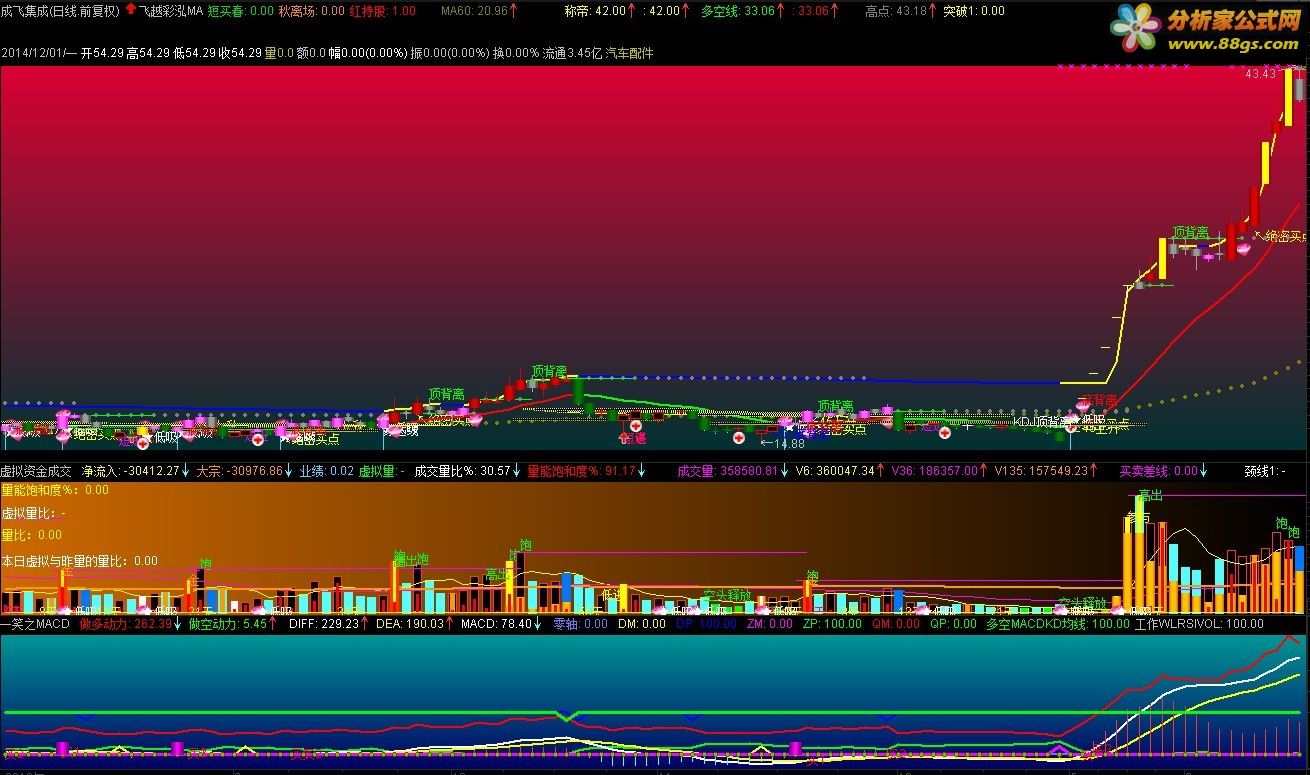Click the red up-arrow icon before 飞越彩泓MA
Viewport: 1310px width, 775px height.
click(x=131, y=10)
